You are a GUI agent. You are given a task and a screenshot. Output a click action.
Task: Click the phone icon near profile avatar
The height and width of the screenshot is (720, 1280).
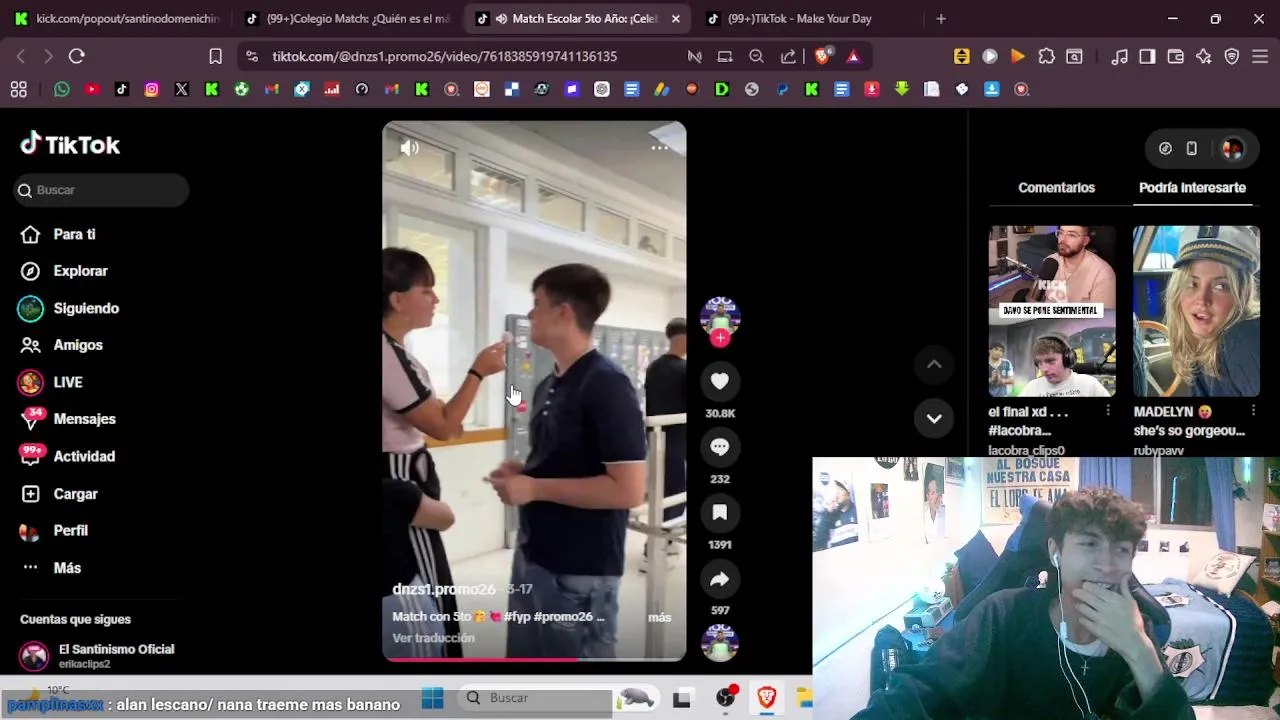pos(1191,148)
